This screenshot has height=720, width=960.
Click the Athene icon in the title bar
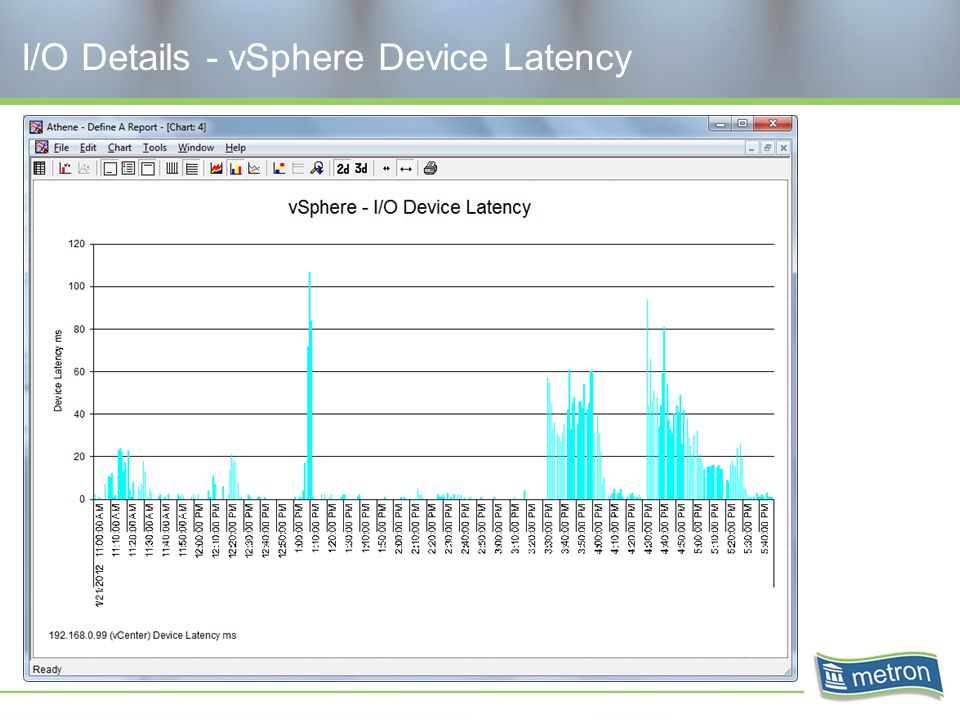(x=37, y=127)
